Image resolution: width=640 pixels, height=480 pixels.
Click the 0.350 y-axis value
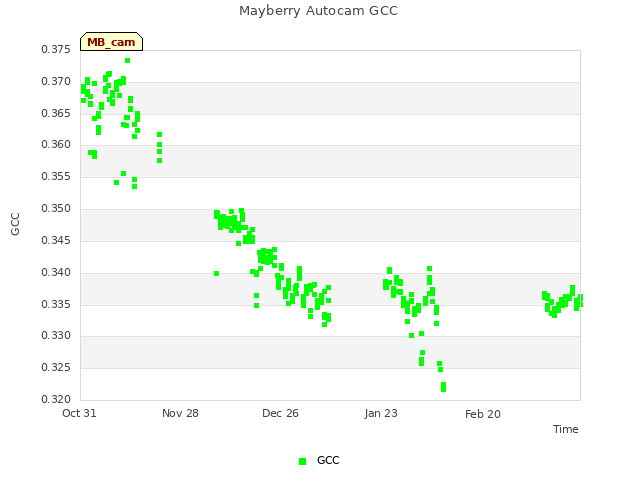[x=56, y=209]
